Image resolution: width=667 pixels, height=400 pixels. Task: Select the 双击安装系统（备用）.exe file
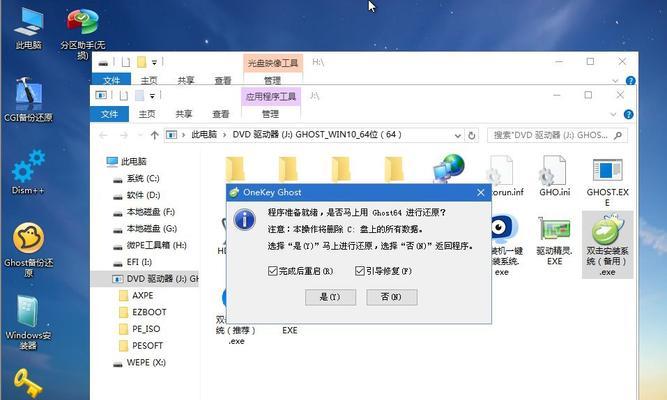(607, 245)
